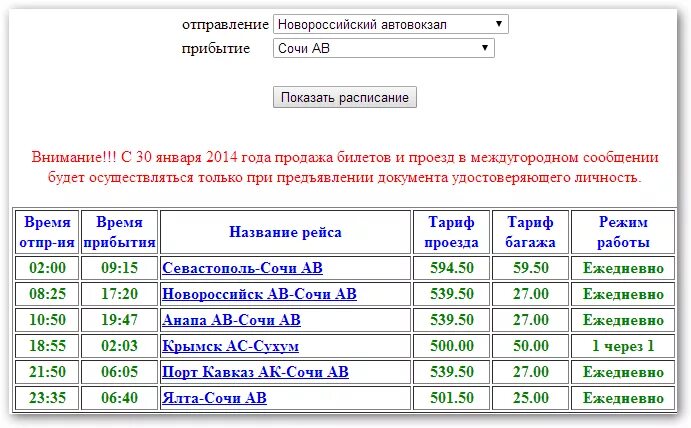Click the red Внимание notice text
This screenshot has width=691, height=428.
pyautogui.click(x=345, y=167)
